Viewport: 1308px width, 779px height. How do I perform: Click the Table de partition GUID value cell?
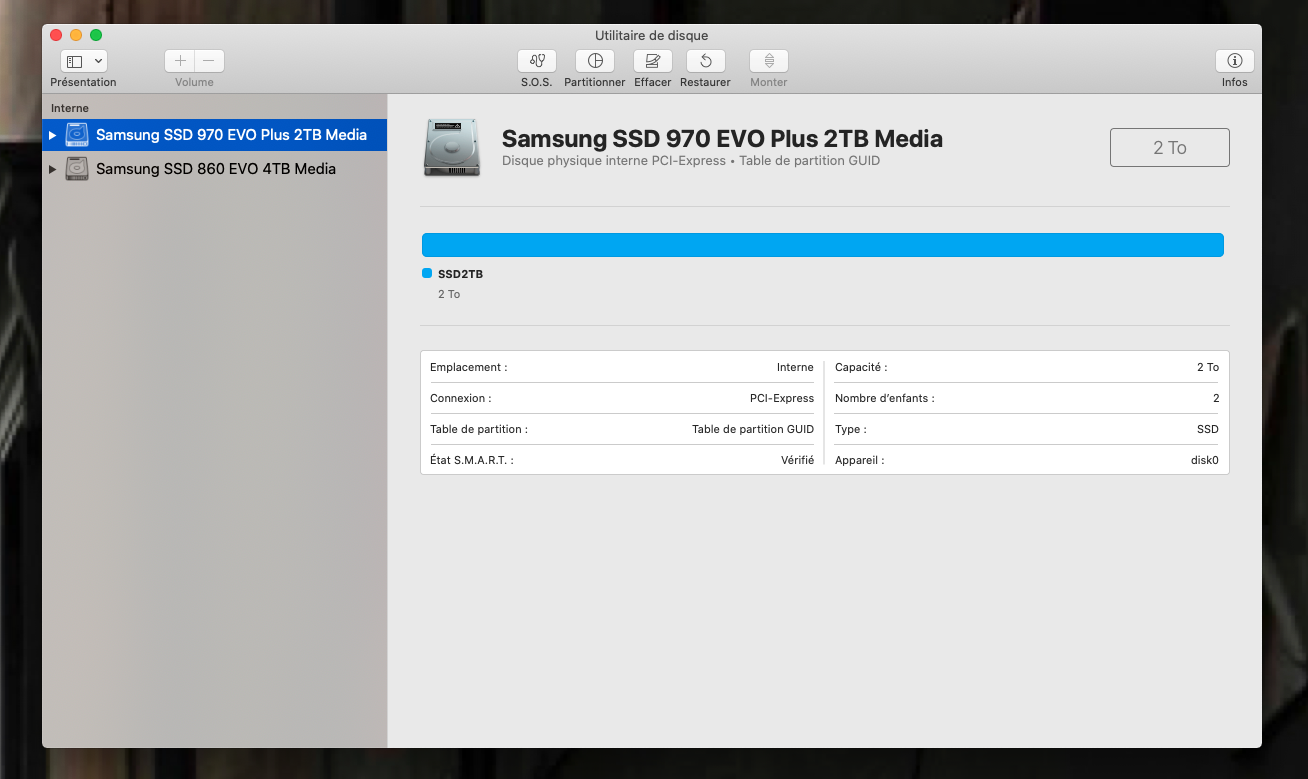(x=753, y=429)
